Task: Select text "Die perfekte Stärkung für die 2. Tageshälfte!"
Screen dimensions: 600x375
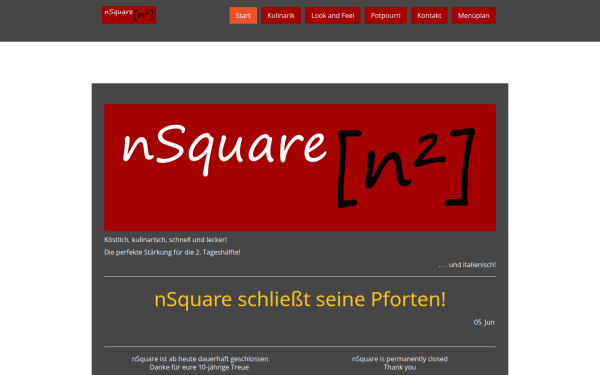Action: (172, 252)
